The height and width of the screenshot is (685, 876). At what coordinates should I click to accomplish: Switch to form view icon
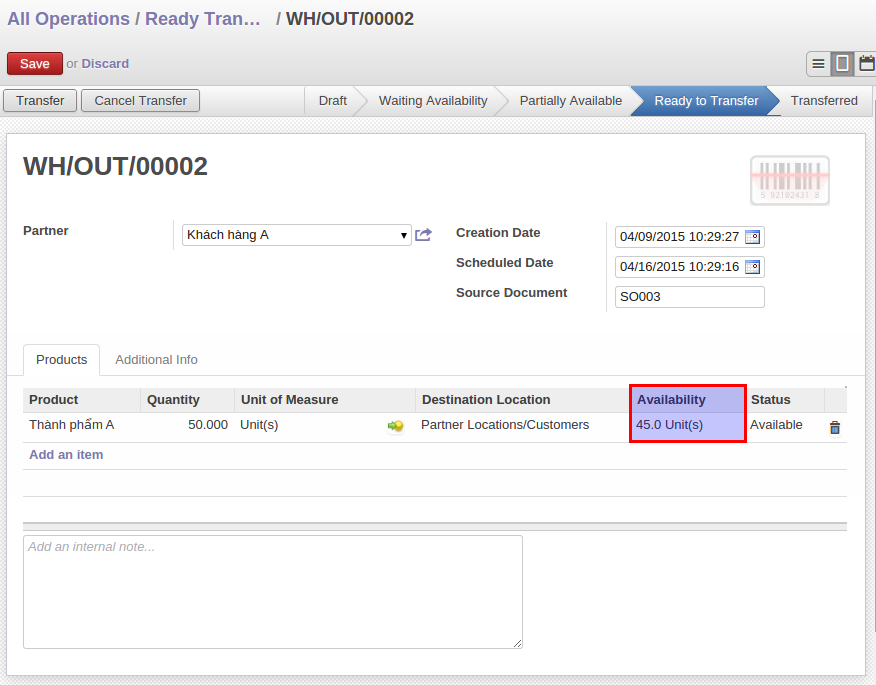[842, 64]
